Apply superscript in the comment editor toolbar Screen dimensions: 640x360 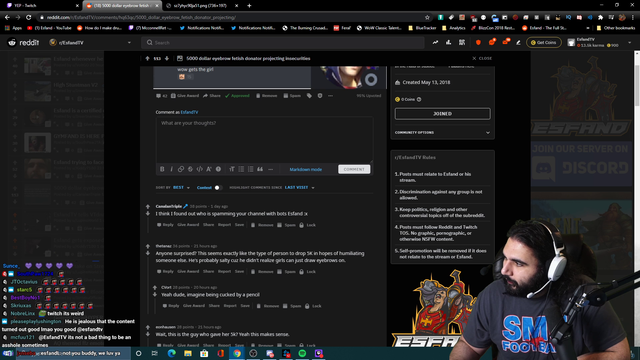(209, 169)
